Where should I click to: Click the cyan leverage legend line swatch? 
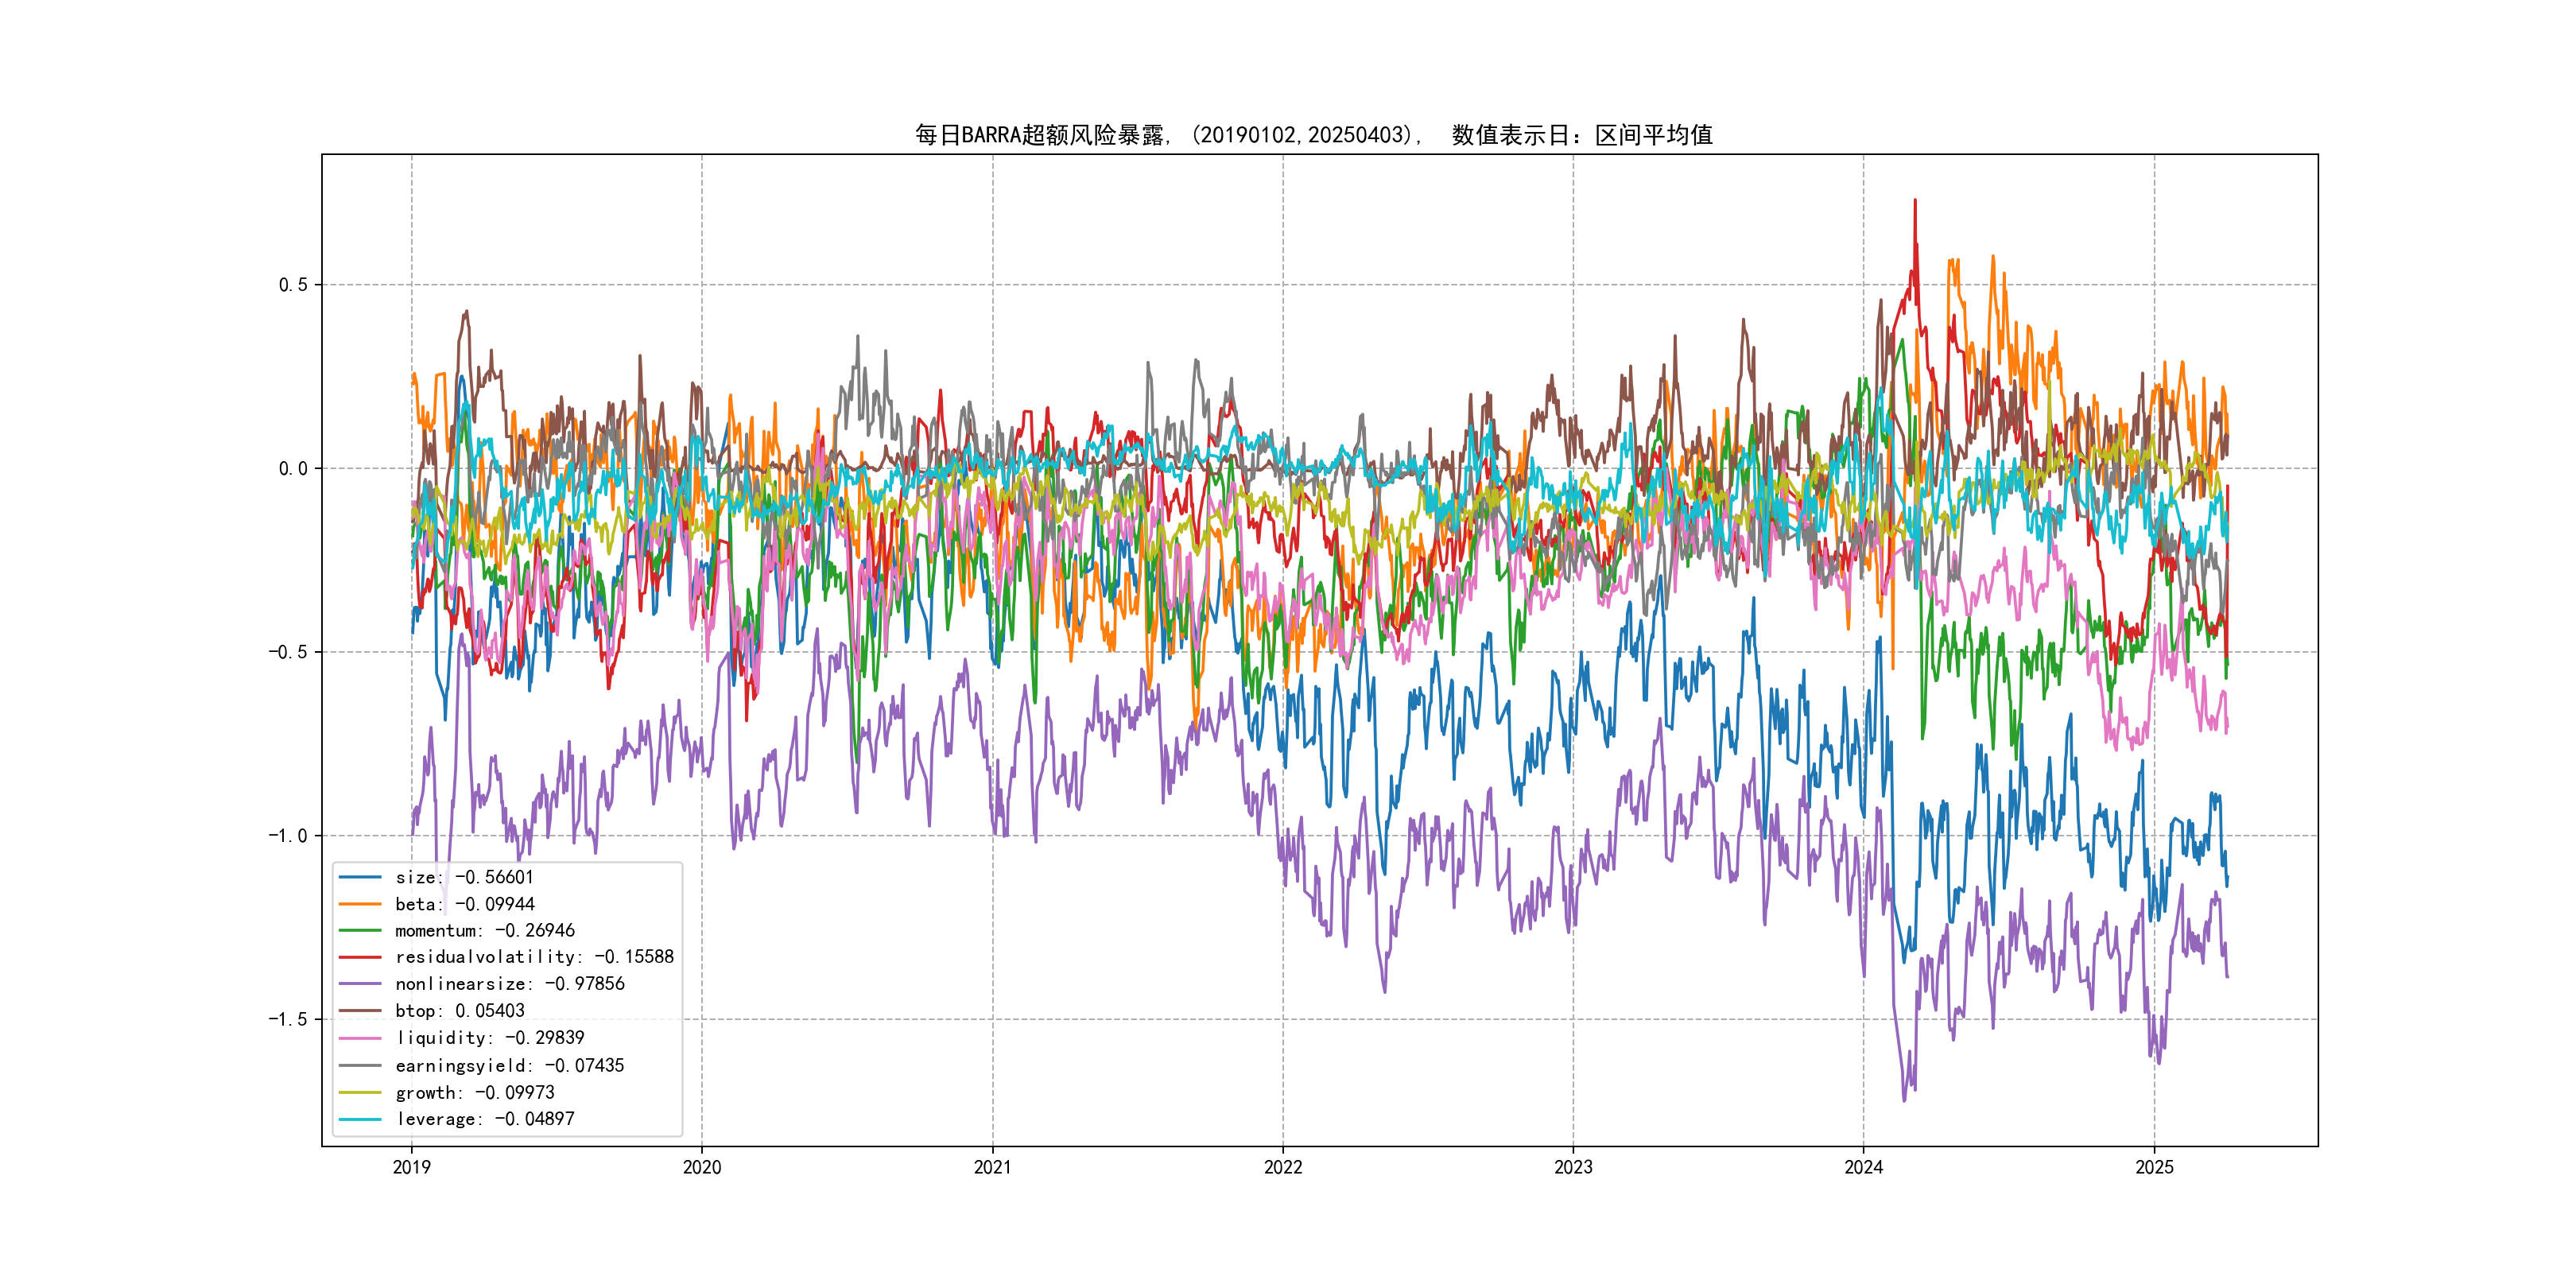[x=360, y=1119]
